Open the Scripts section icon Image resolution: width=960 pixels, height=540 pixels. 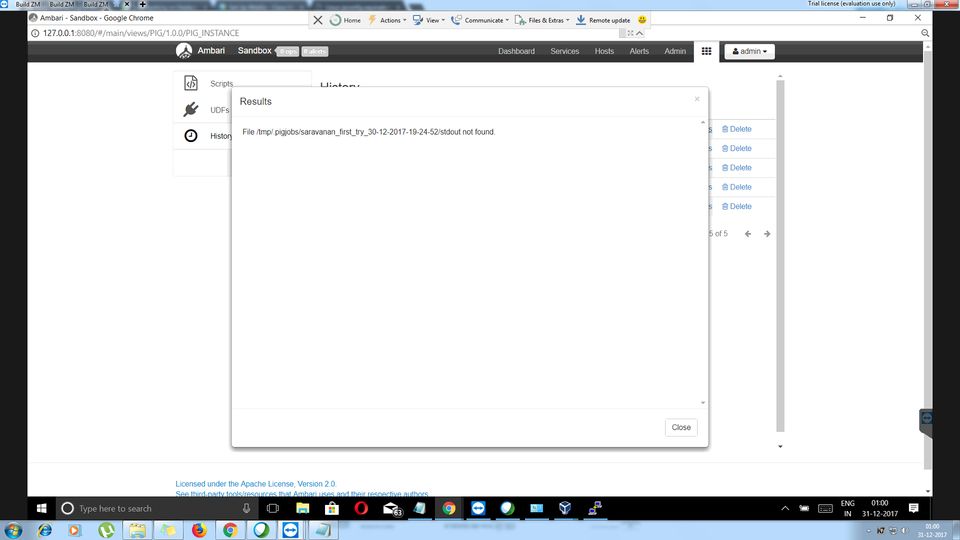tap(191, 83)
